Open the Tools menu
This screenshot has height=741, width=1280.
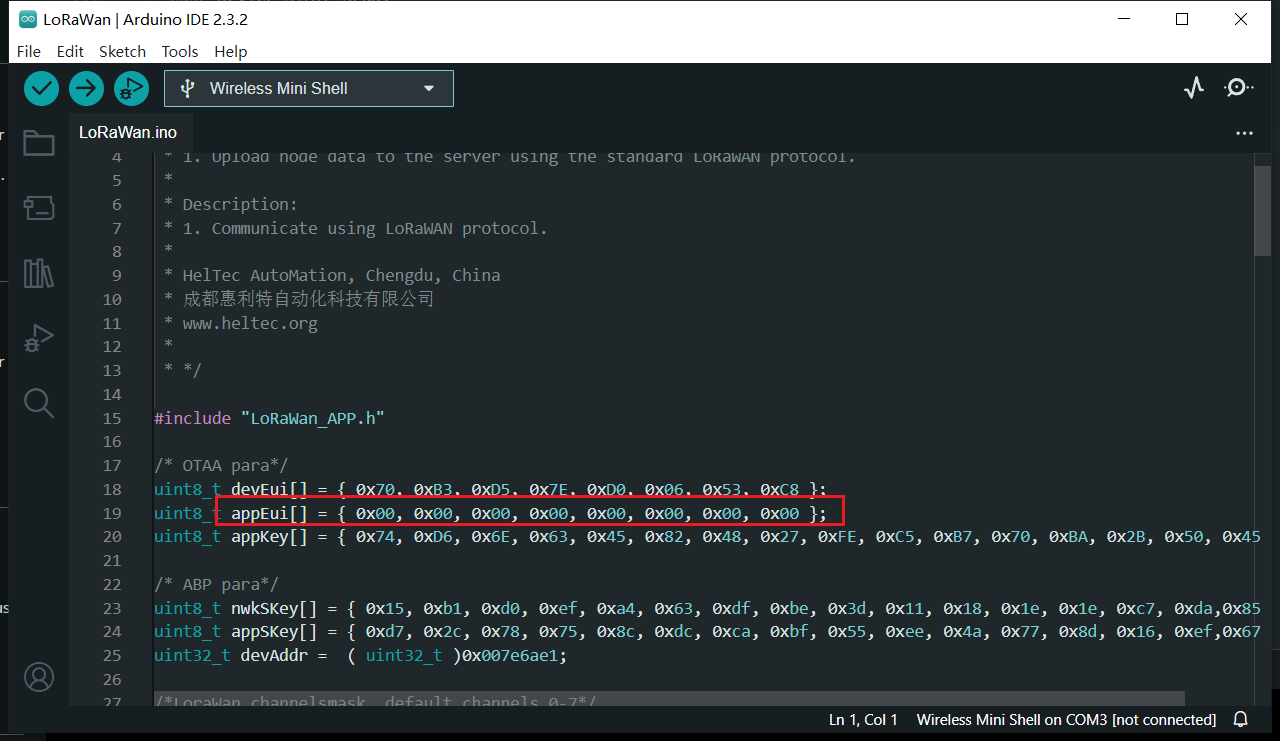[180, 51]
